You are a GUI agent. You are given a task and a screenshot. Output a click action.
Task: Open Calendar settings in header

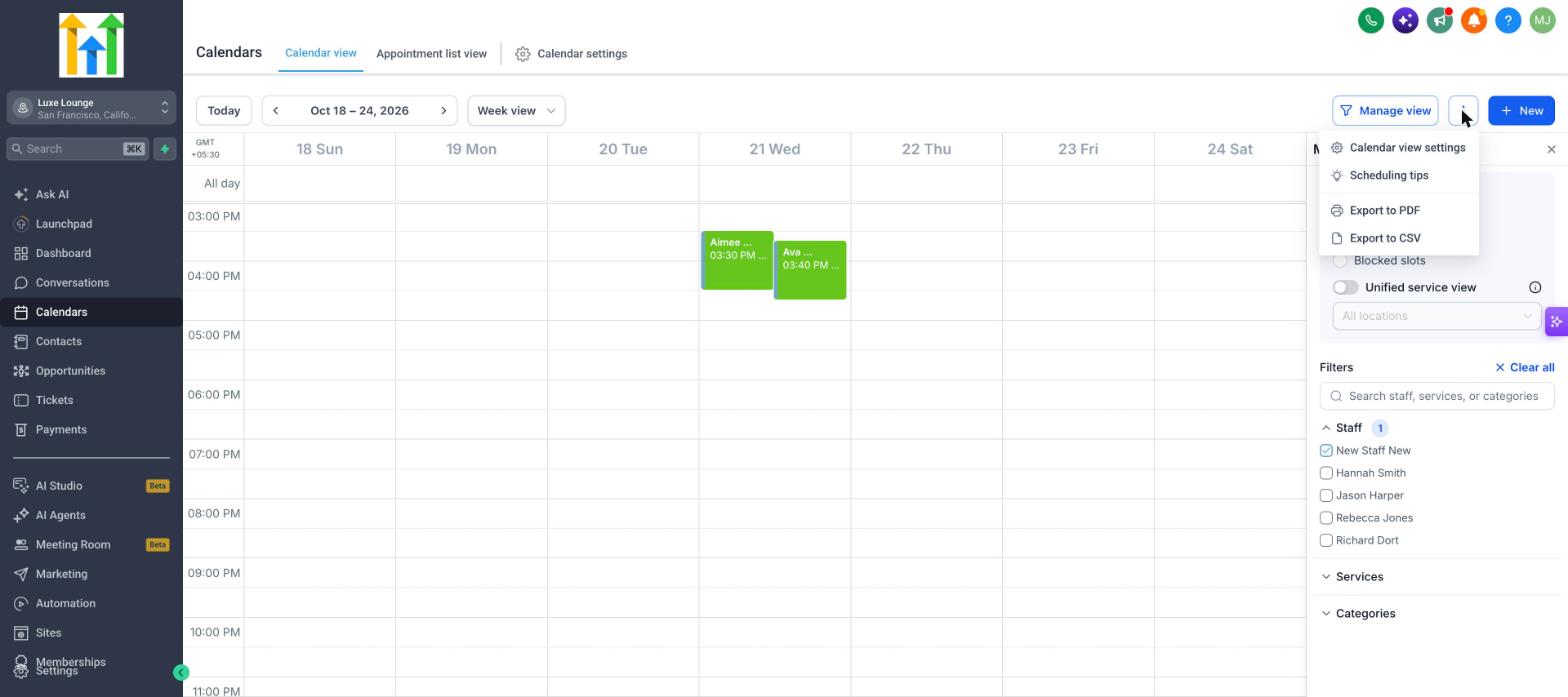click(x=571, y=54)
